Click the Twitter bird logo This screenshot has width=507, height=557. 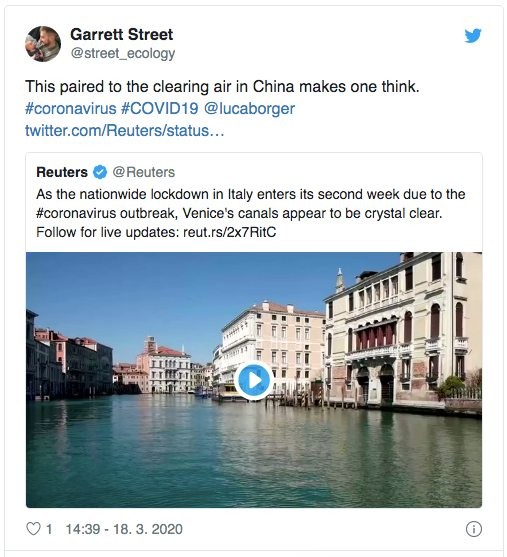pyautogui.click(x=473, y=36)
